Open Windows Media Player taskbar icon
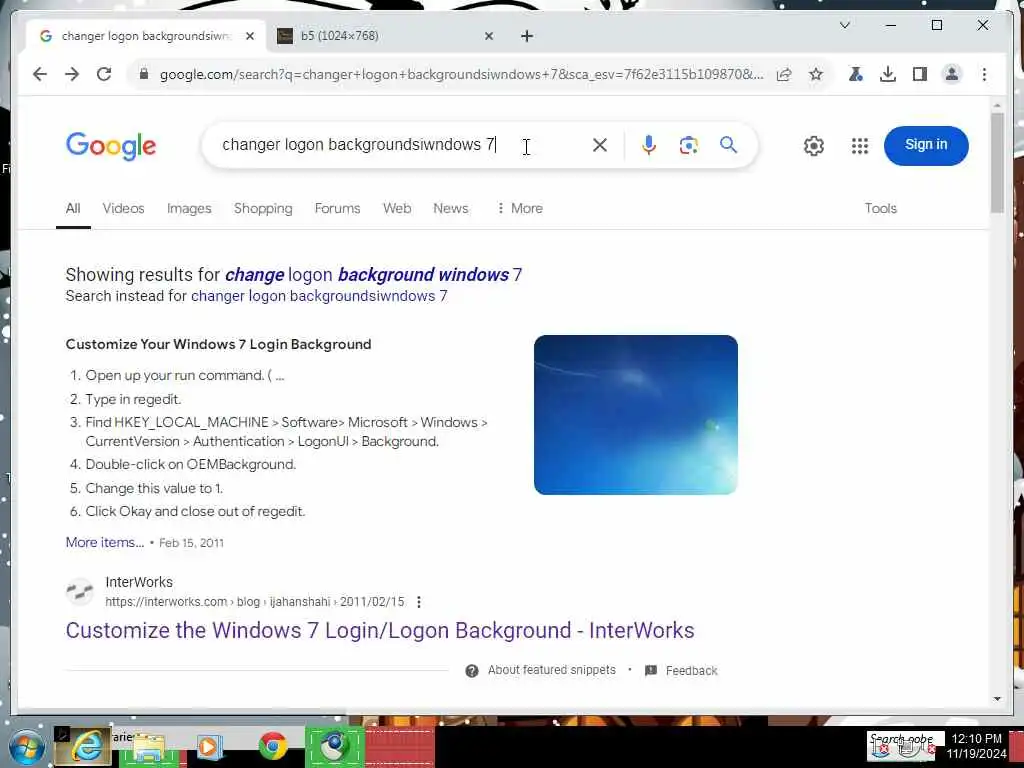1024x768 pixels. tap(209, 747)
